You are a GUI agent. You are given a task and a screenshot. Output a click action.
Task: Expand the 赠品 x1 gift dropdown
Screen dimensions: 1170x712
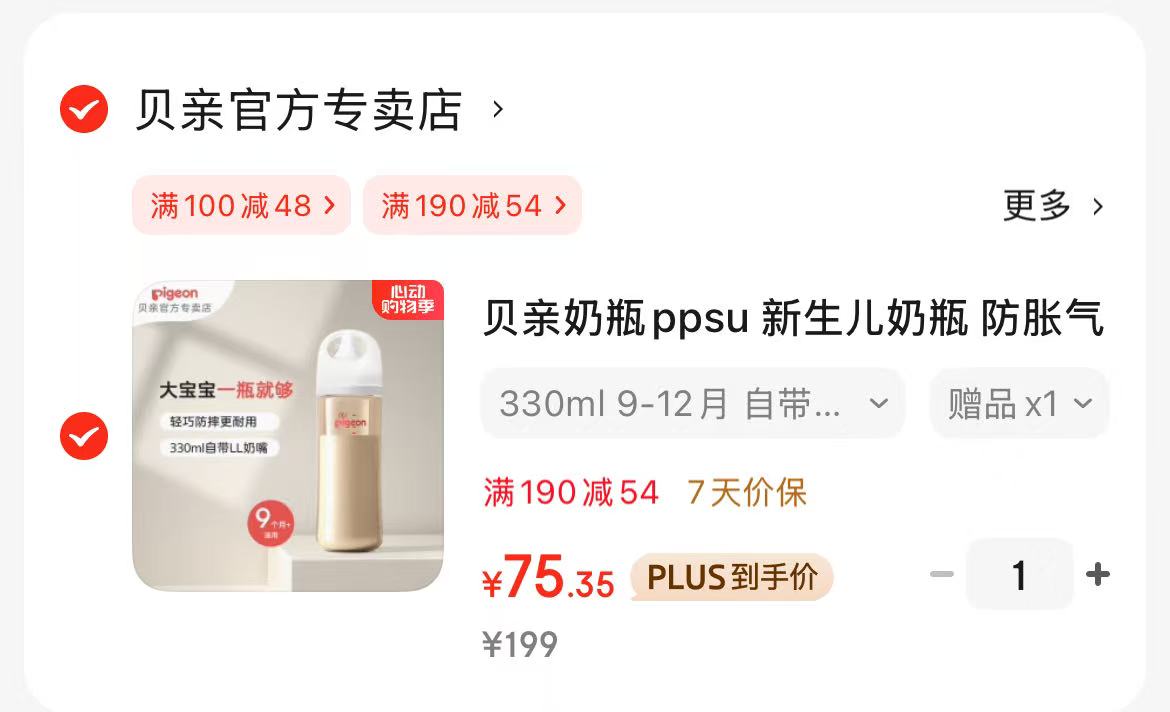(1019, 404)
